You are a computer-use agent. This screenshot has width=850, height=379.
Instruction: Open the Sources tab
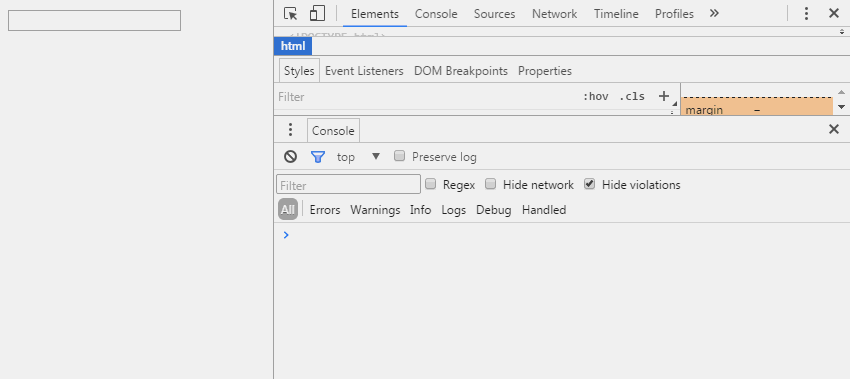click(494, 14)
